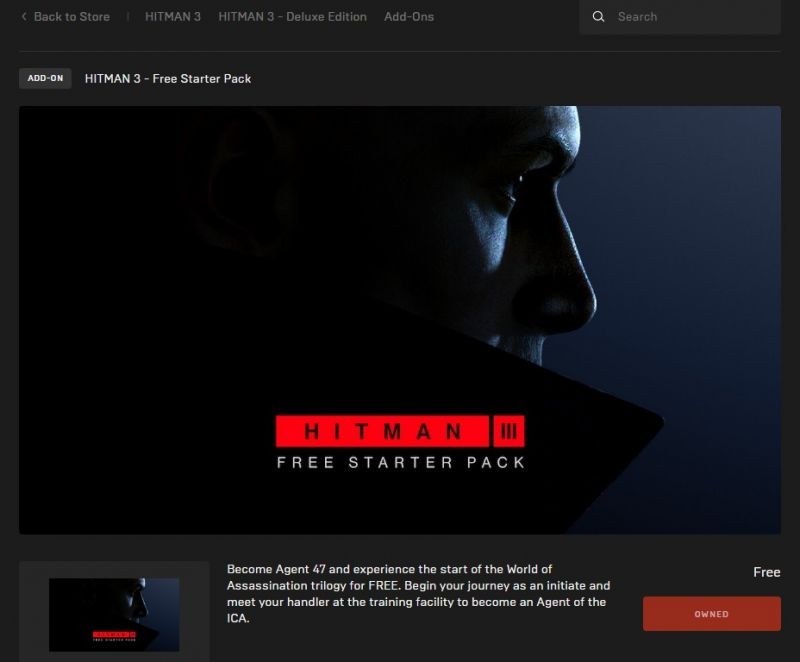Click the HITMAN 3 - Free Starter Pack title

[x=168, y=79]
